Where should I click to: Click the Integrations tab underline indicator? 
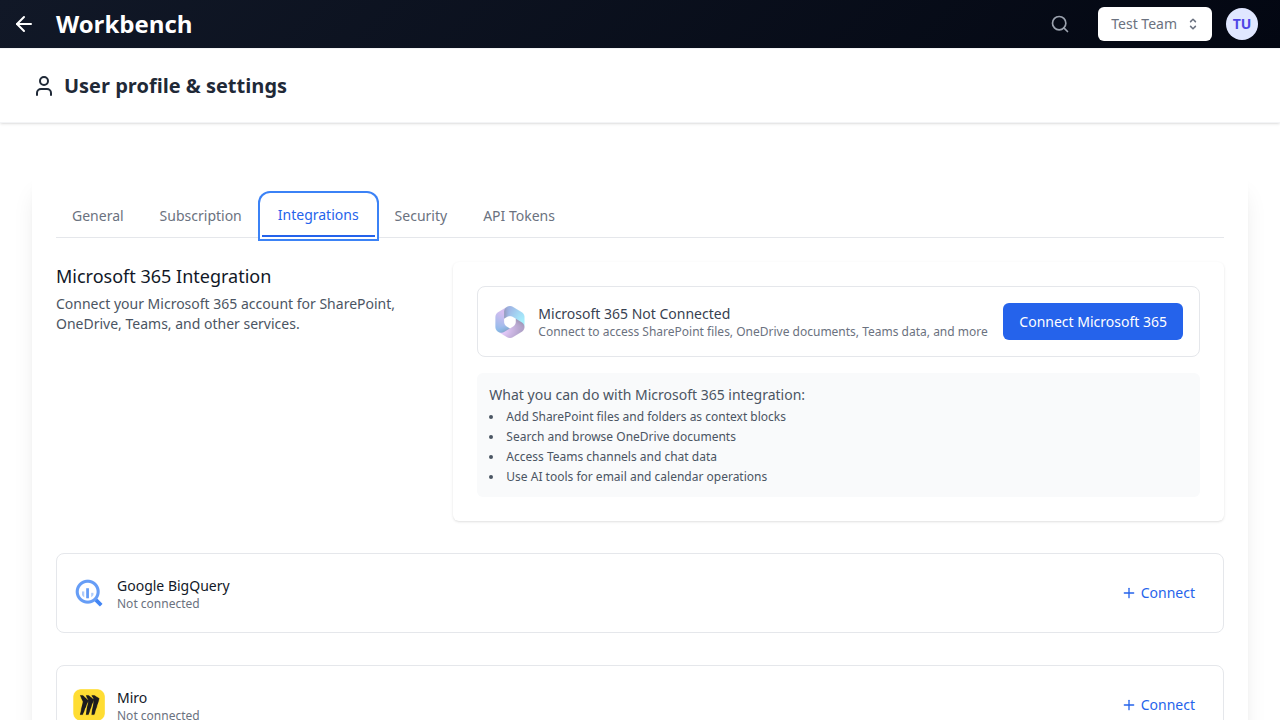(x=318, y=238)
